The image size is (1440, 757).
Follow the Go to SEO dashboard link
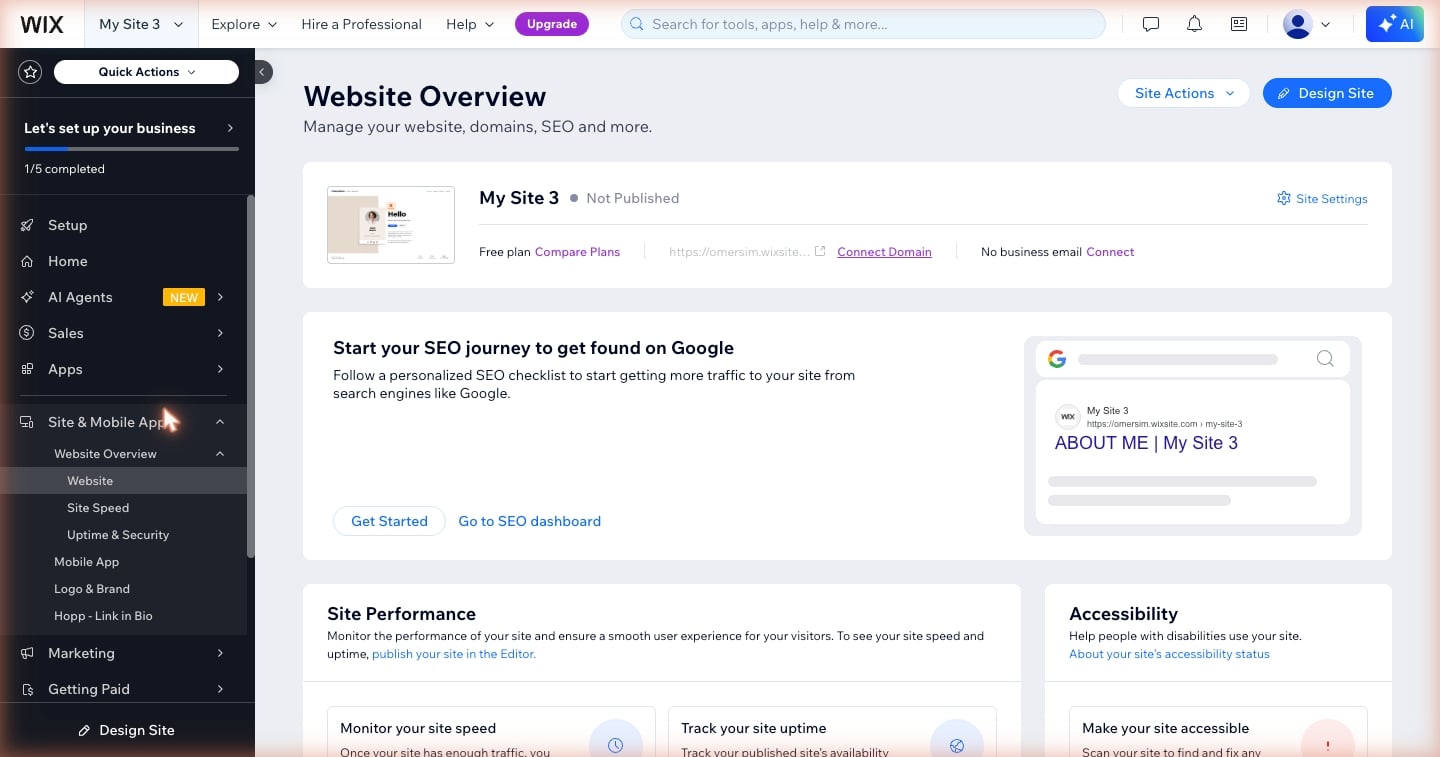pyautogui.click(x=530, y=521)
